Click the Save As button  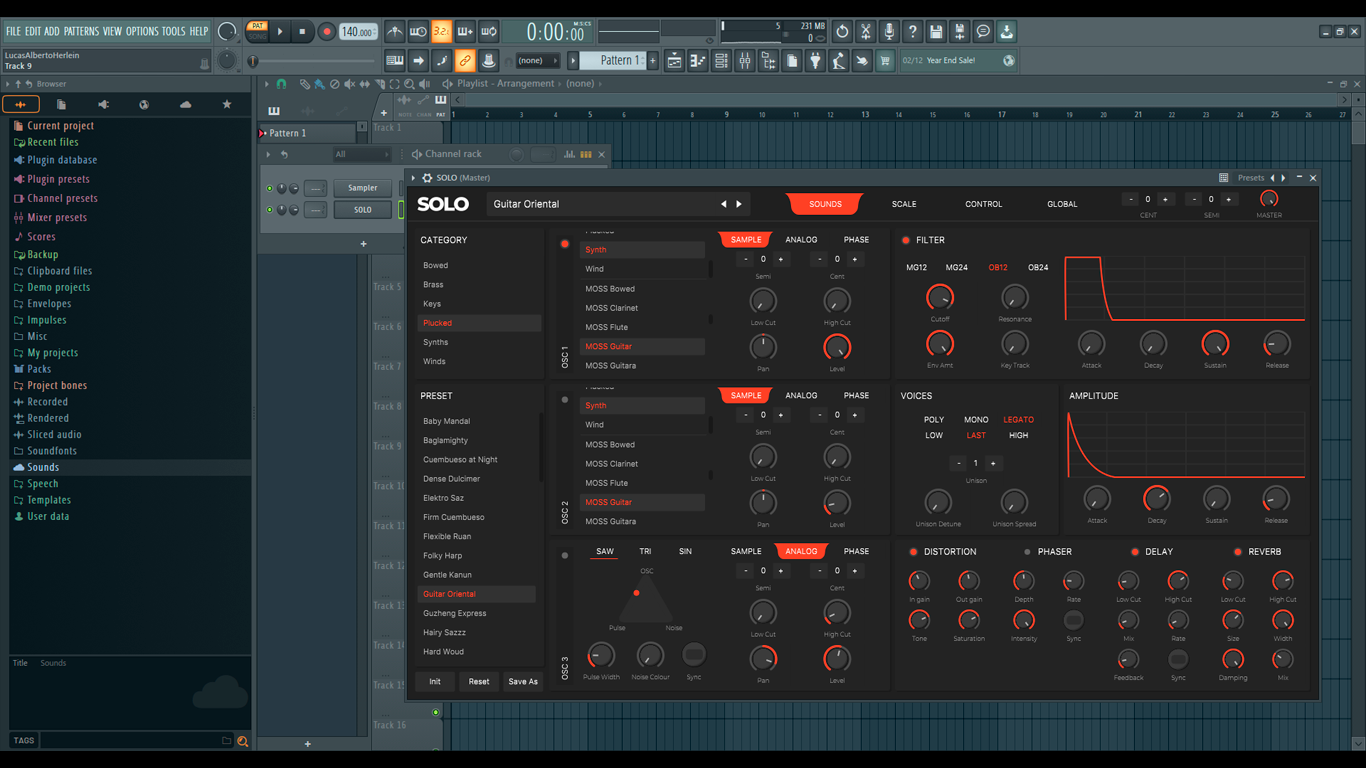[523, 682]
